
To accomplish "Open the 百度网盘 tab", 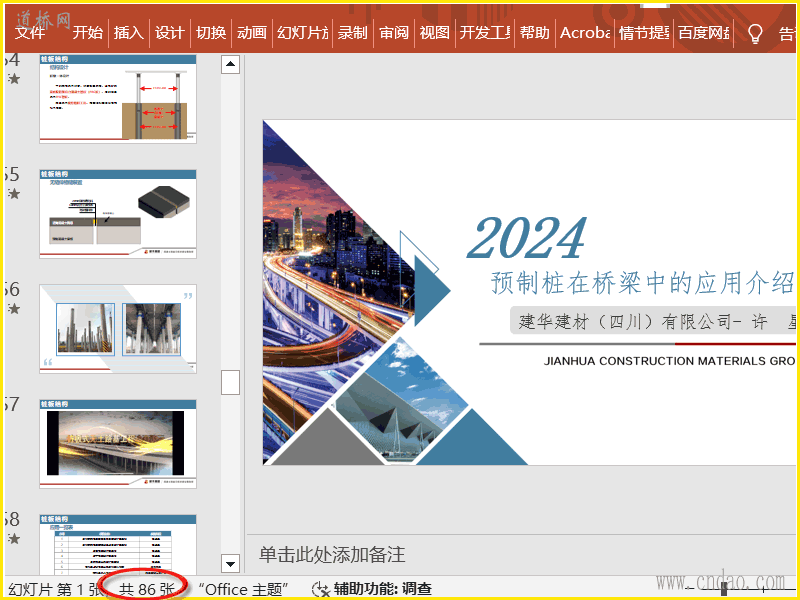I will [704, 33].
